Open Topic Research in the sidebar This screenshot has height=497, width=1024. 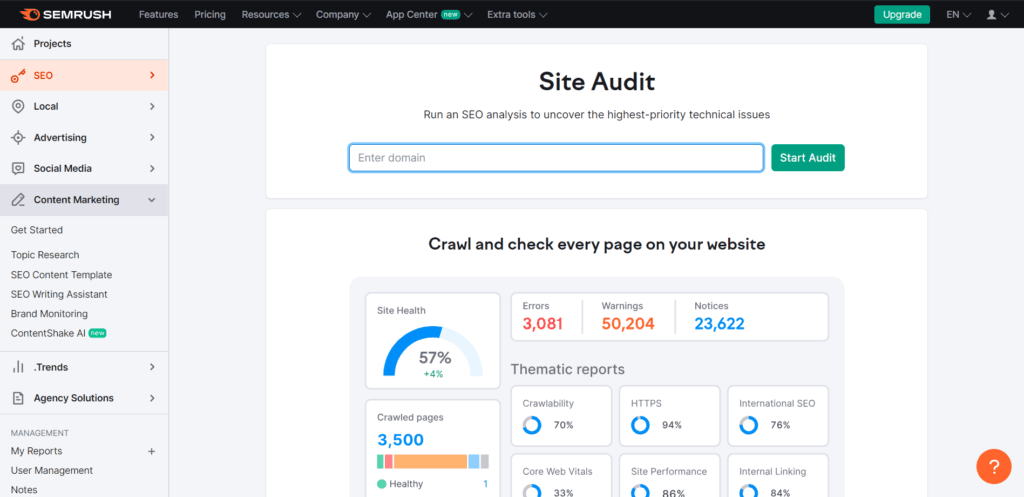tap(45, 255)
